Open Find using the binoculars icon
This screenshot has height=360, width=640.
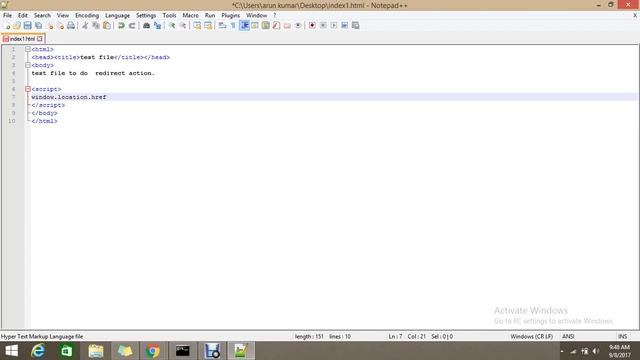(146, 26)
